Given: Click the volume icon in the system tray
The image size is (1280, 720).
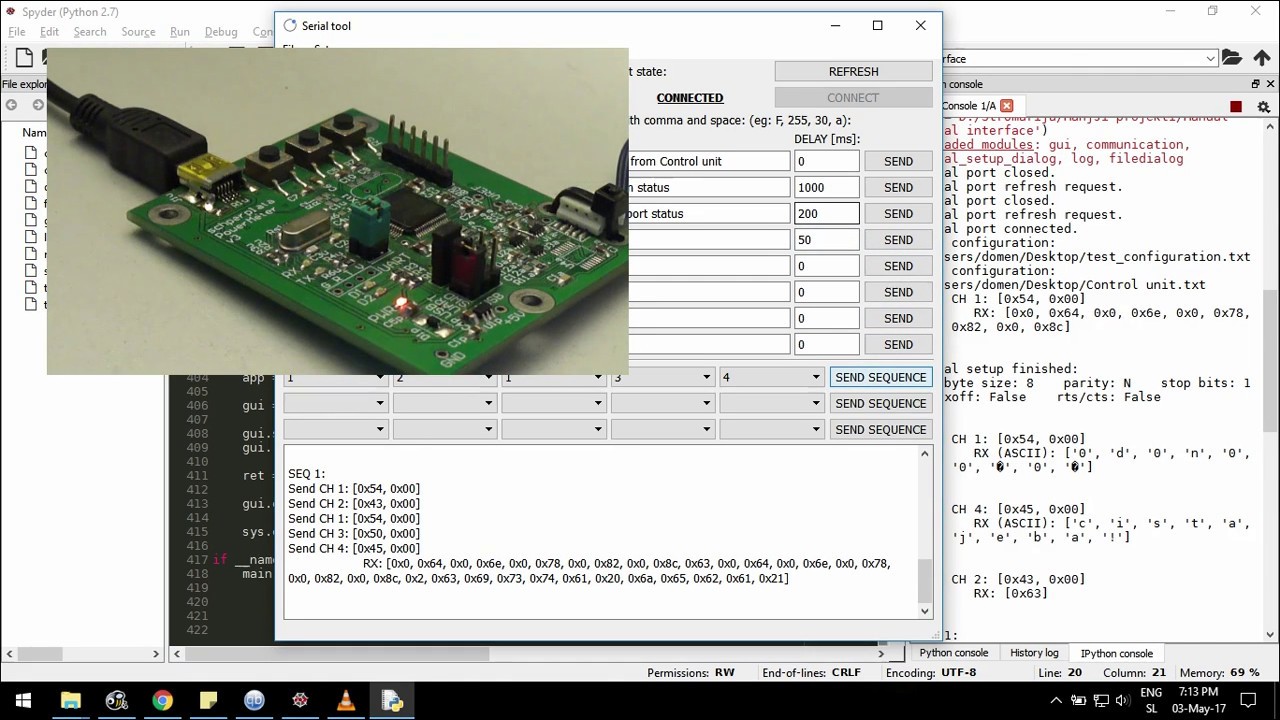Looking at the screenshot, I should (x=1121, y=701).
